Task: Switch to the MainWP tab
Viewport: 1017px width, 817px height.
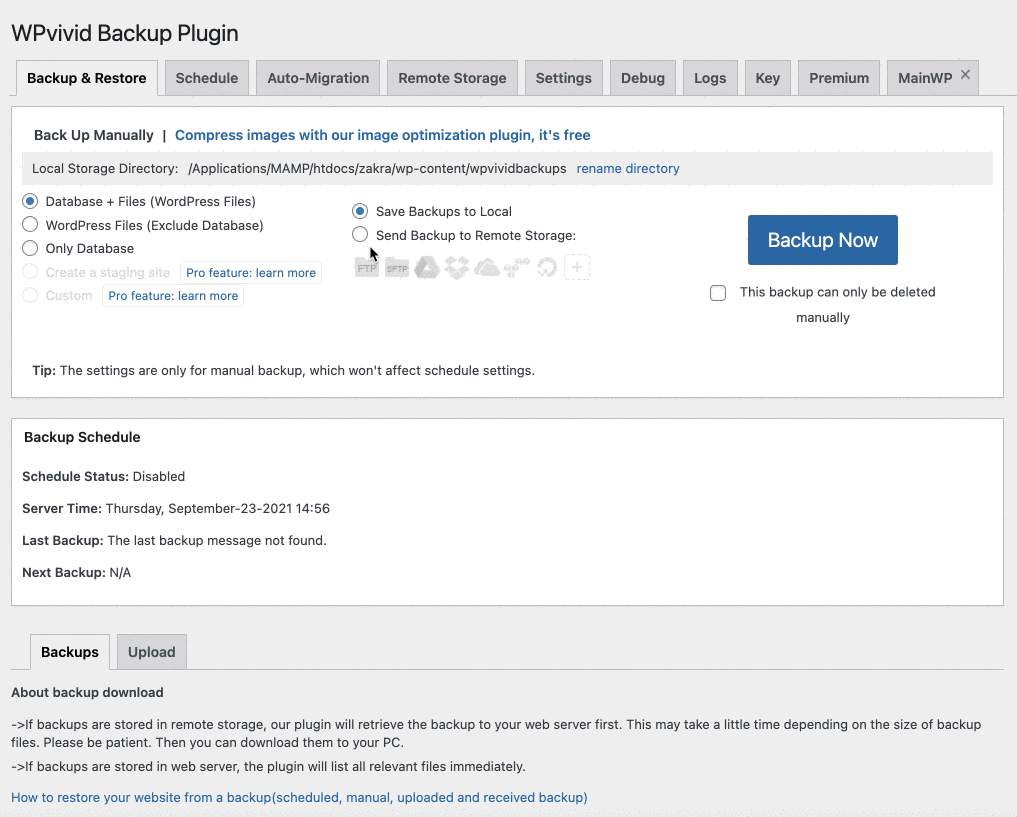Action: tap(925, 78)
